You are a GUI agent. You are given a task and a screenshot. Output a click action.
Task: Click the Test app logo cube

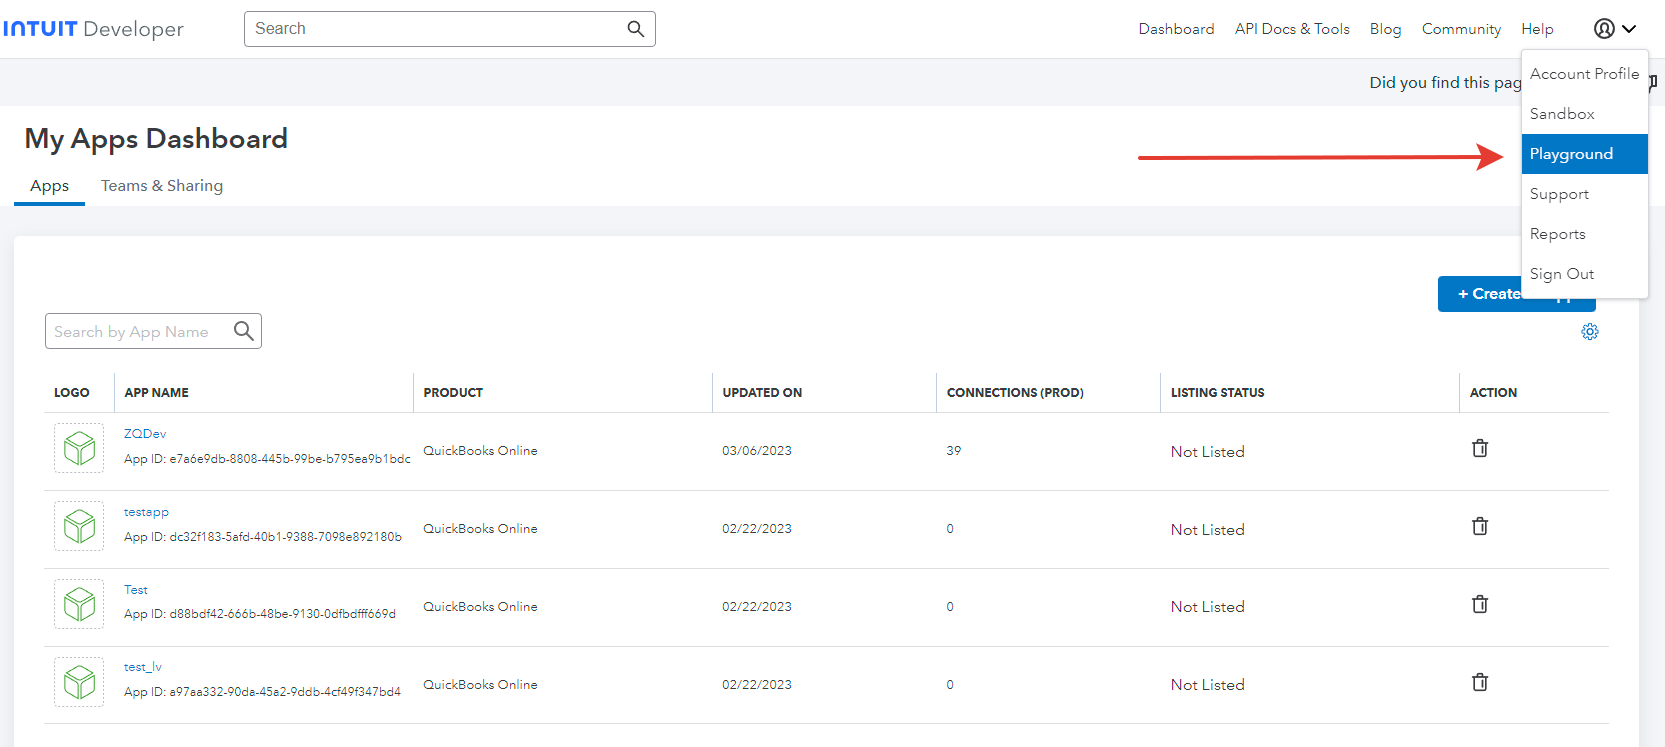click(x=79, y=604)
